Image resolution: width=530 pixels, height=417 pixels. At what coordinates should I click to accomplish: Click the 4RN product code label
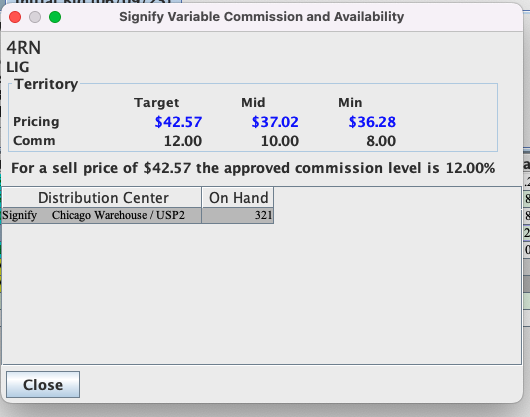coord(24,48)
